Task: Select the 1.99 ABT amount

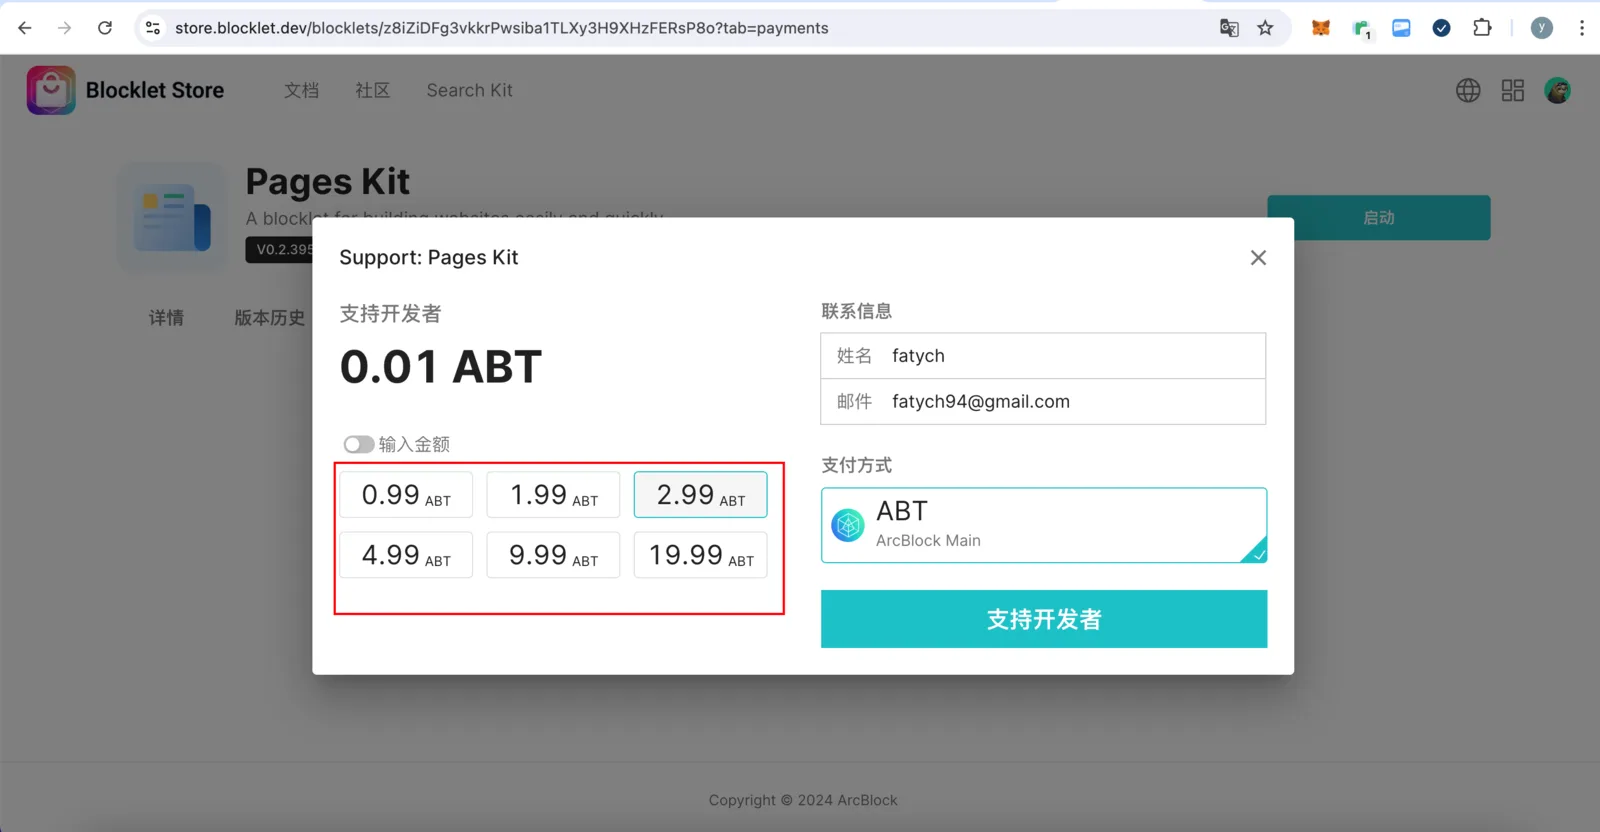Action: pos(553,495)
